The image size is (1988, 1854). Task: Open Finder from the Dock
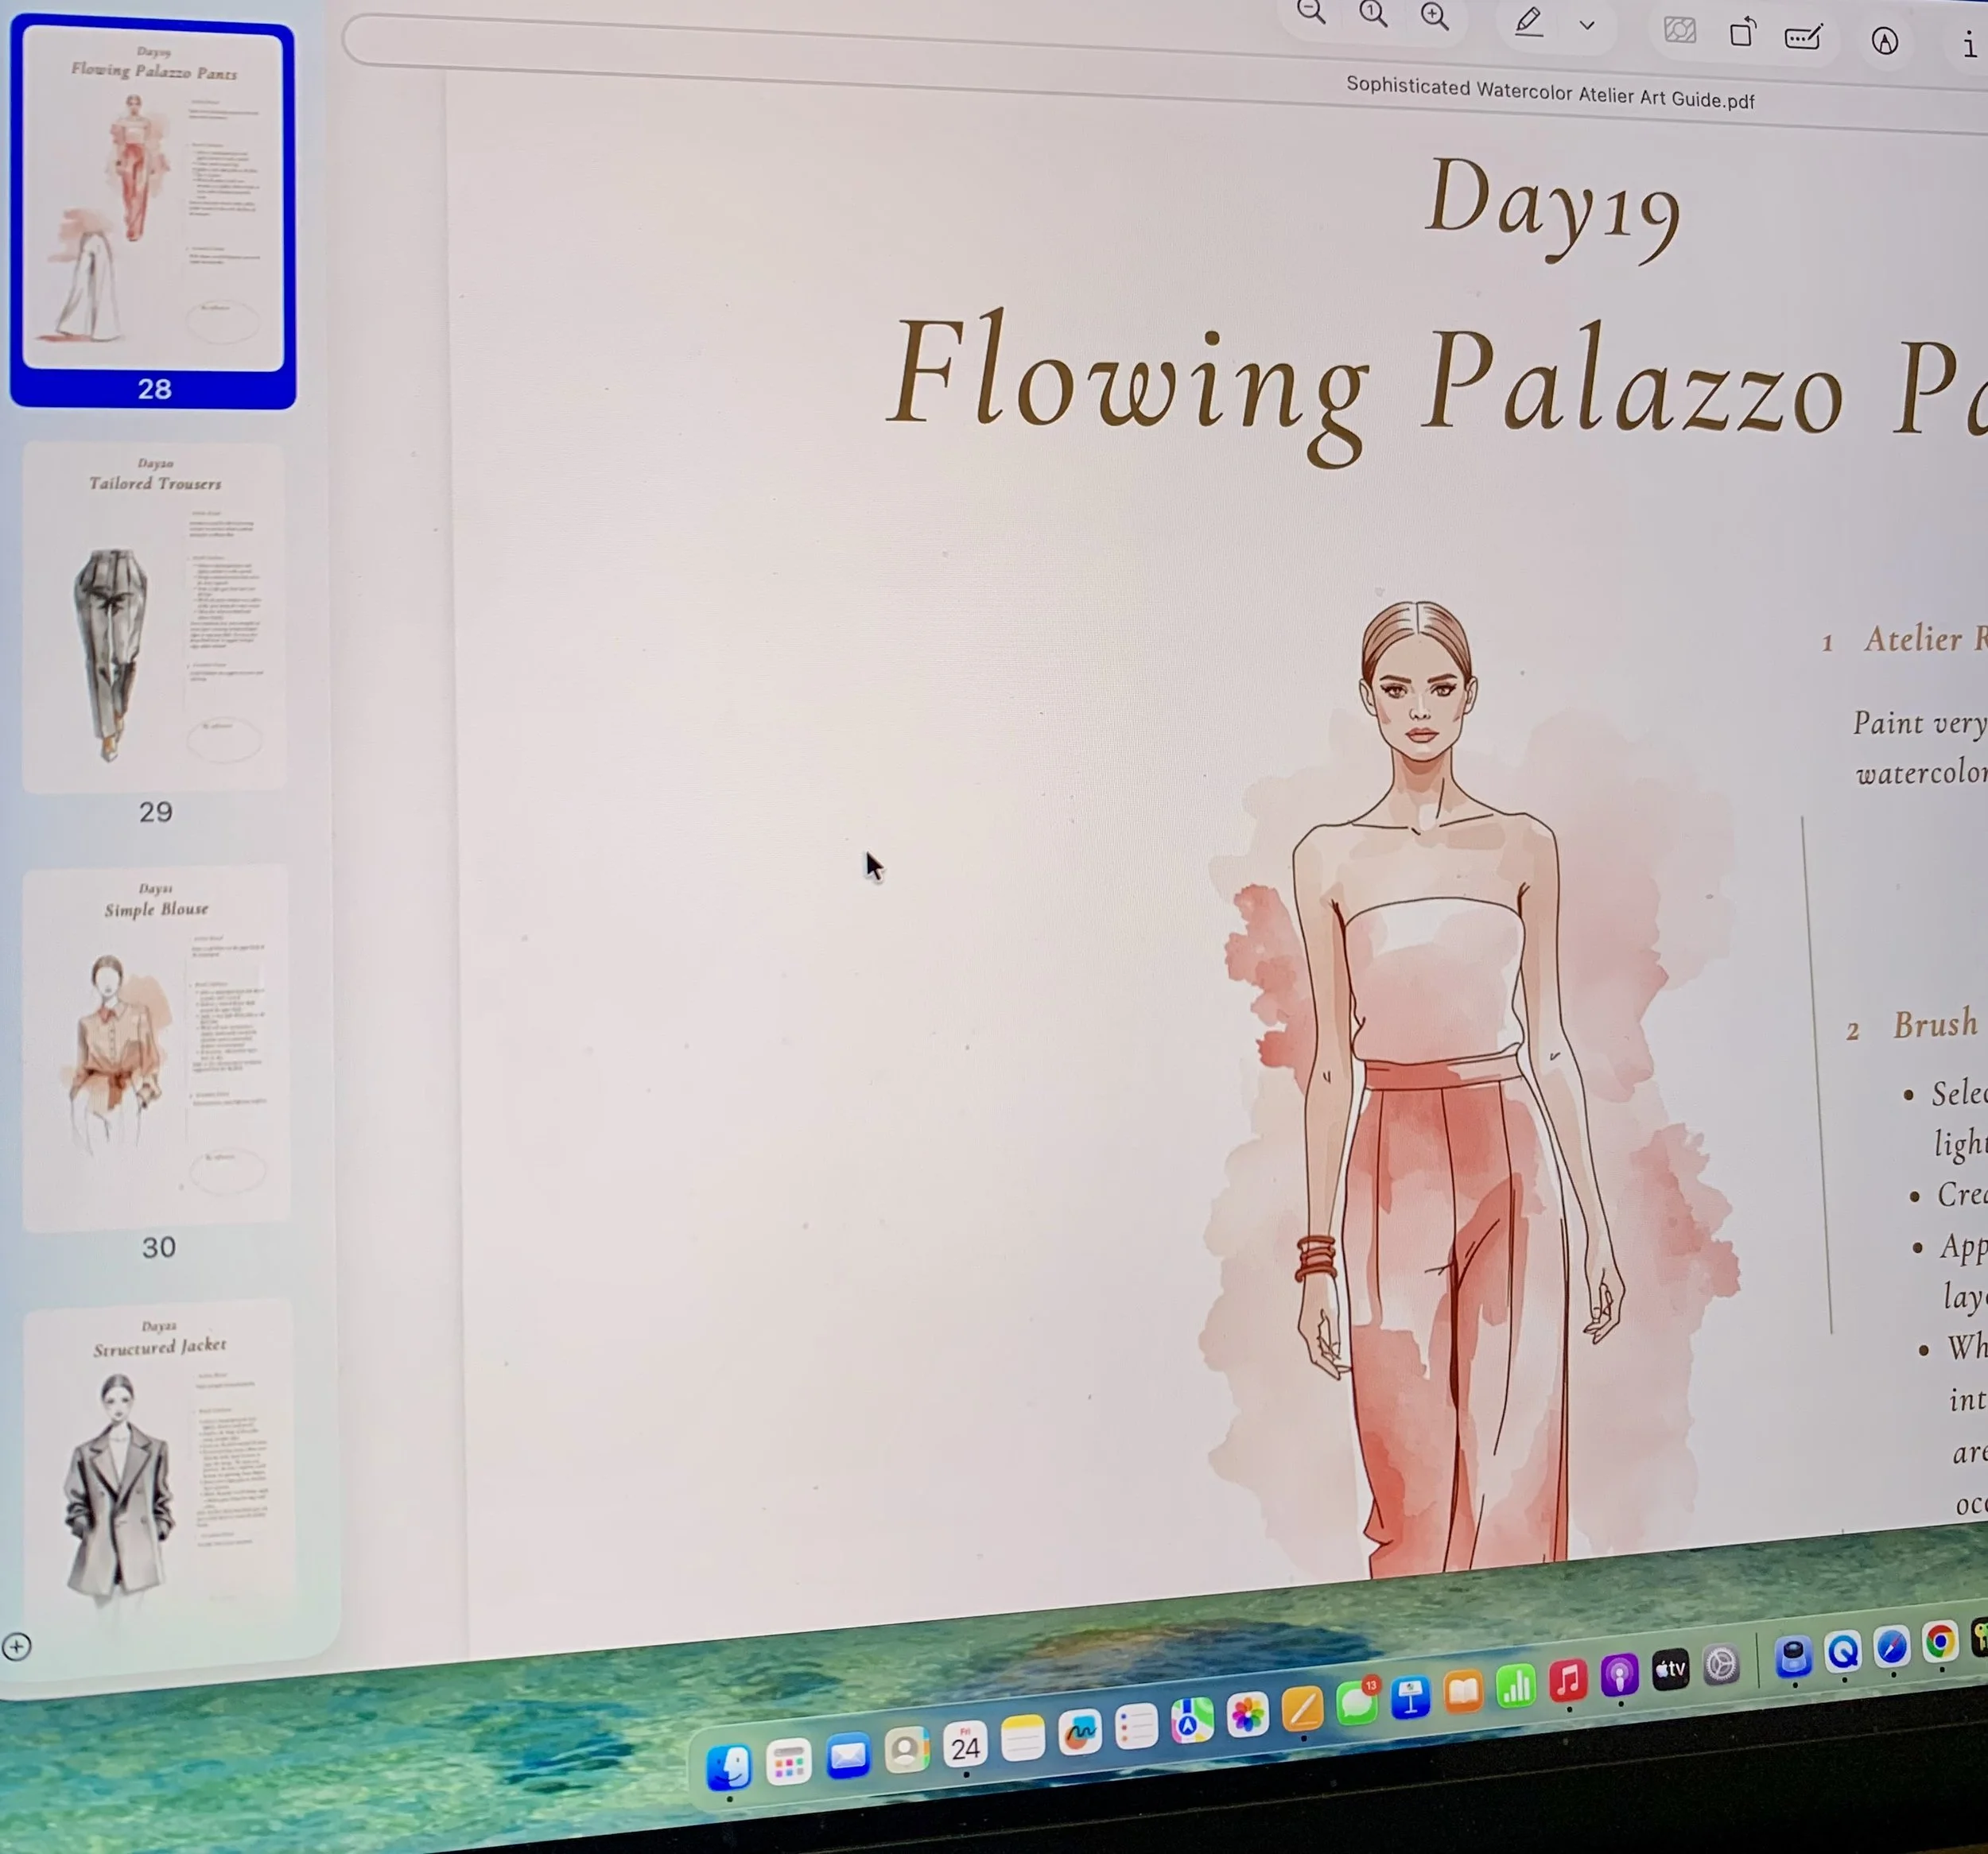click(729, 1767)
